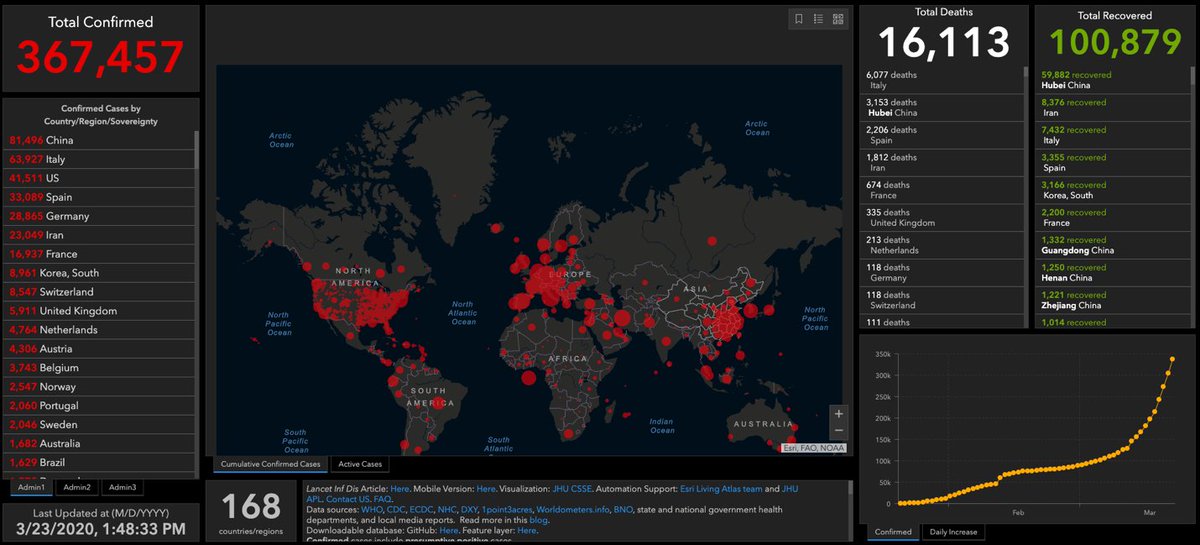The height and width of the screenshot is (545, 1200).
Task: Open the WHO data source link
Action: [x=370, y=509]
